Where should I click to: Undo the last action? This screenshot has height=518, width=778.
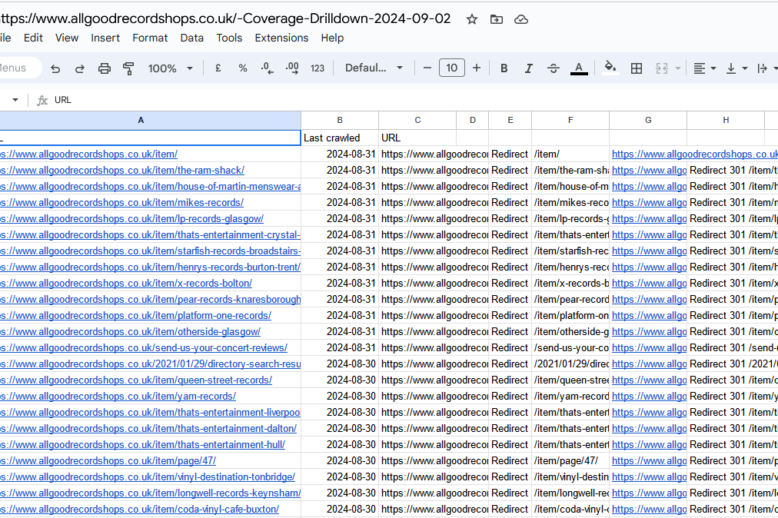point(55,68)
